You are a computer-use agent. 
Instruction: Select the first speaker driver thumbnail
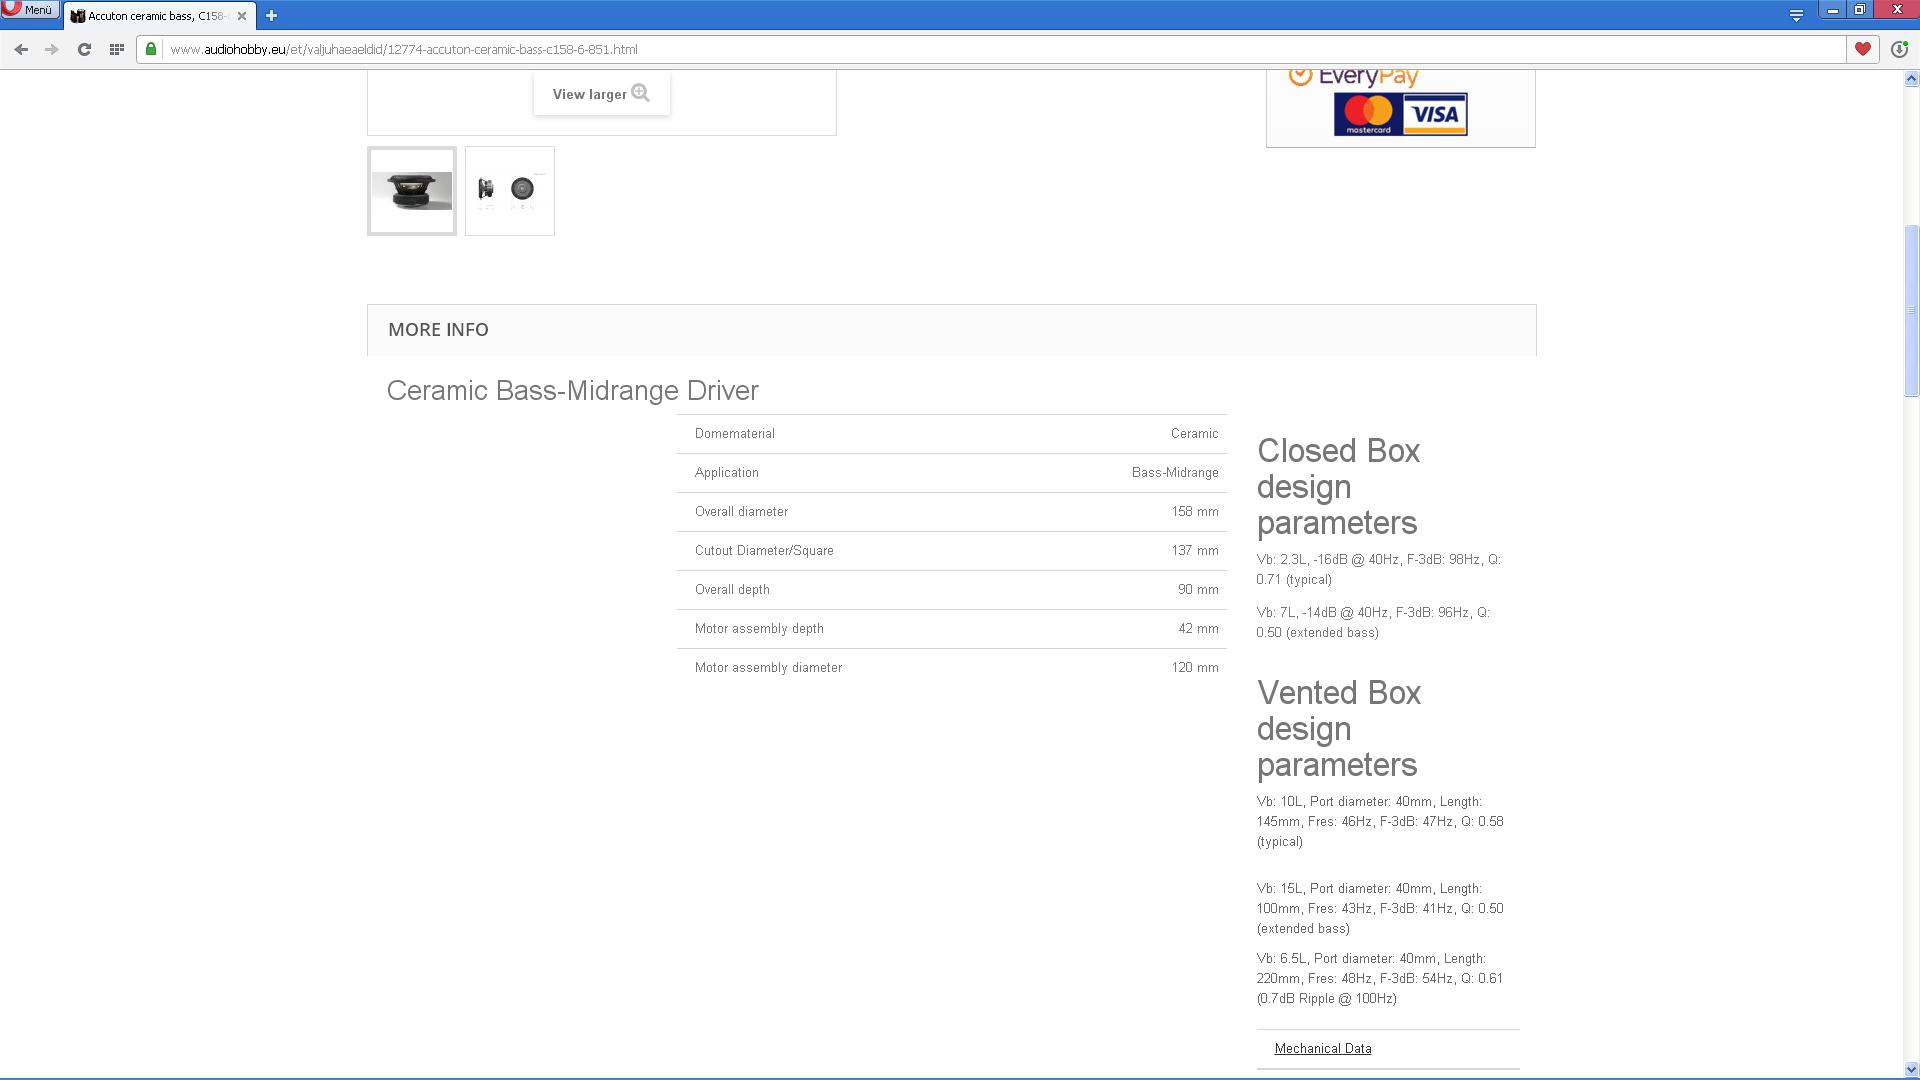tap(412, 191)
